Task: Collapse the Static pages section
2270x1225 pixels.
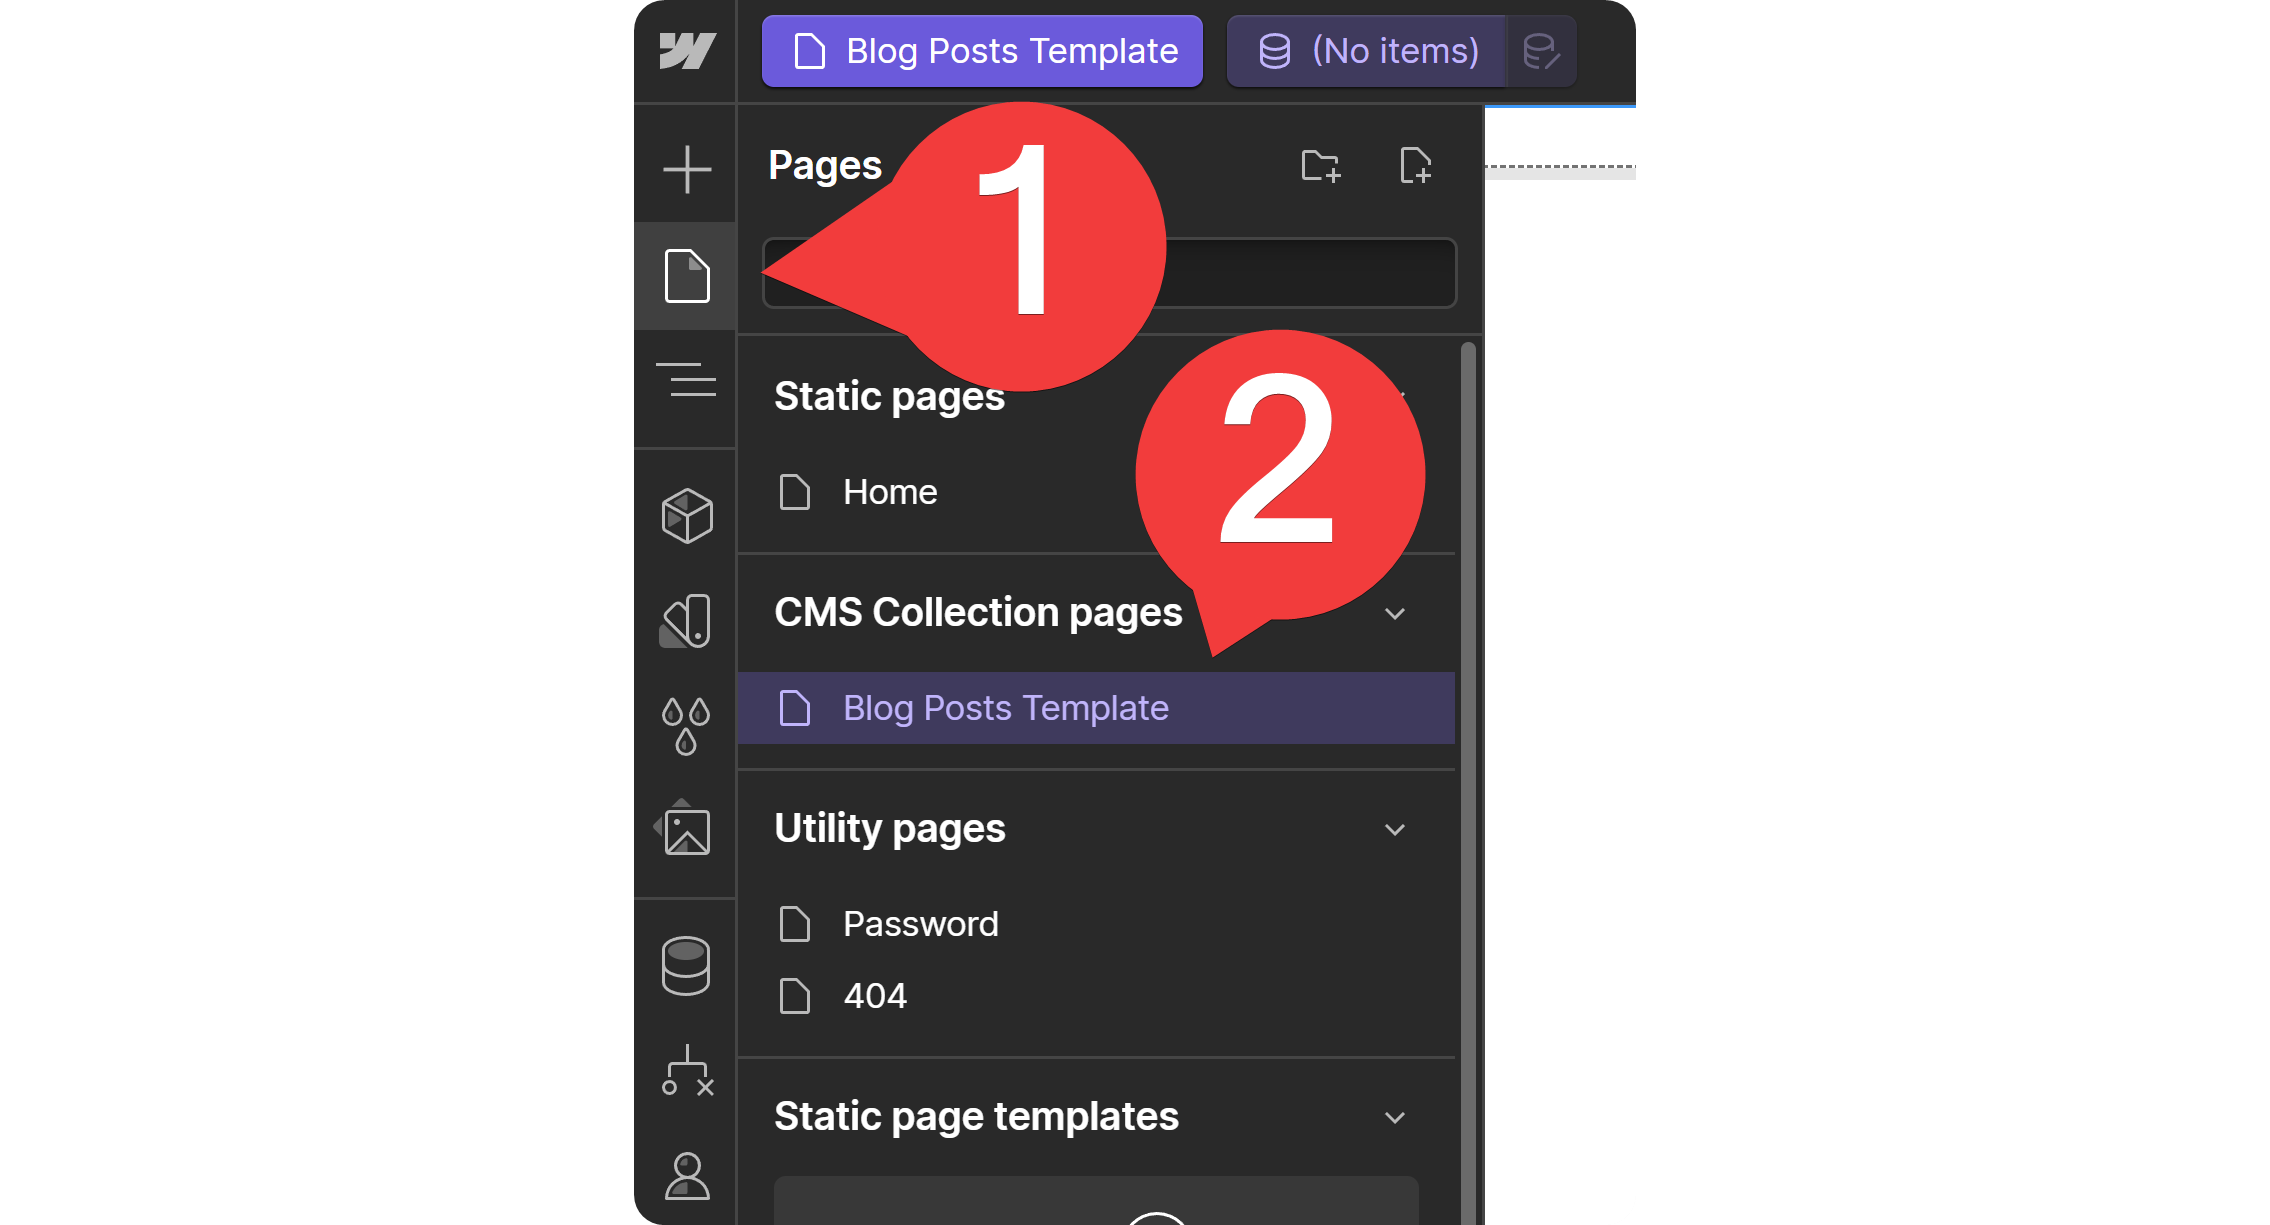Action: (1397, 395)
